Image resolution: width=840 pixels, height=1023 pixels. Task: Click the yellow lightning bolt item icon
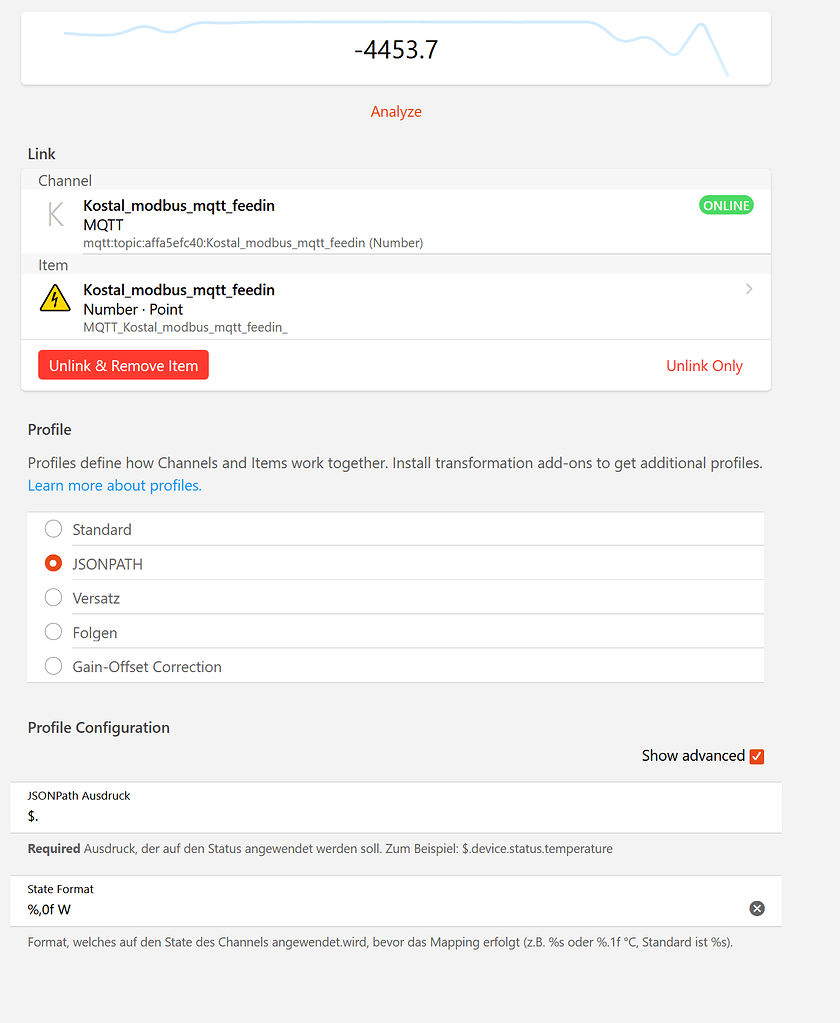point(56,298)
